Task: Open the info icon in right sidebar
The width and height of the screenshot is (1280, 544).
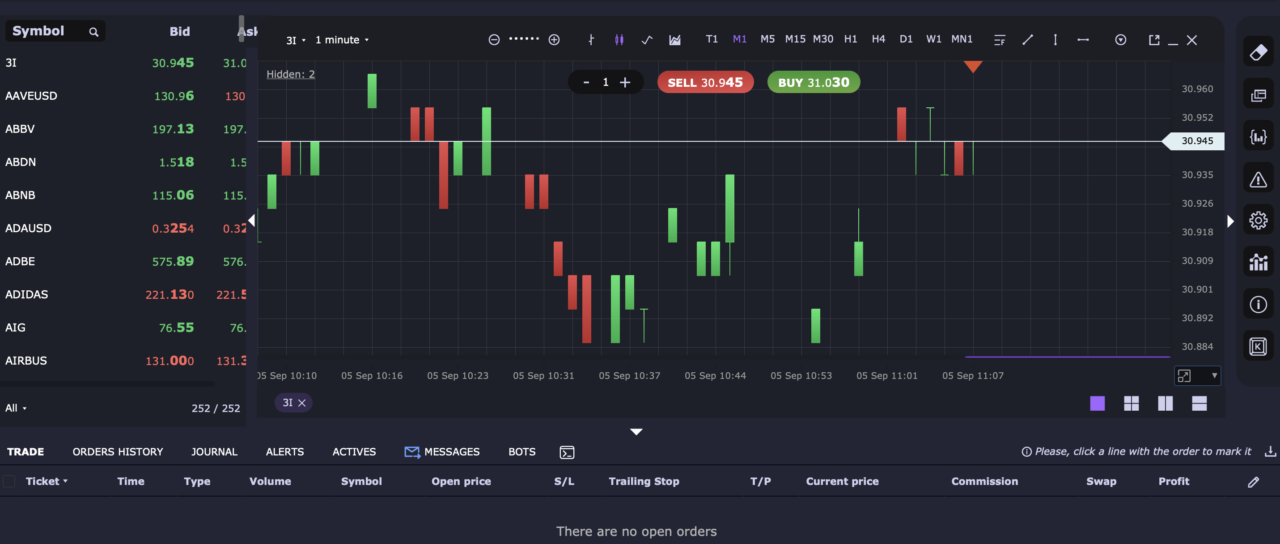Action: pos(1258,305)
